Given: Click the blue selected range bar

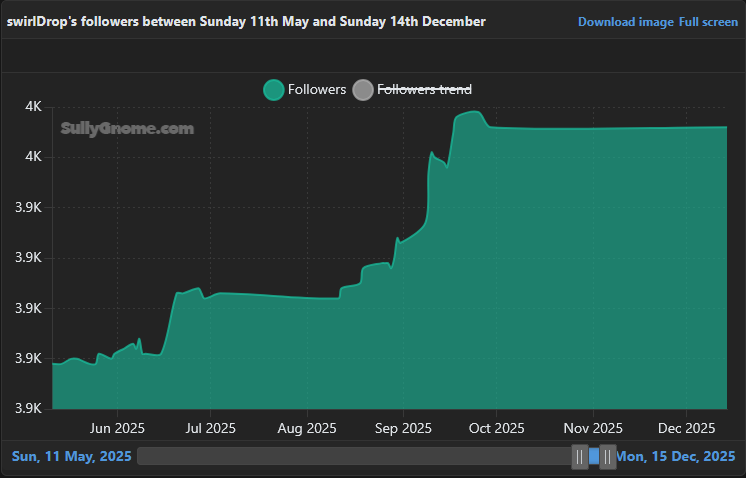Looking at the screenshot, I should [x=594, y=456].
